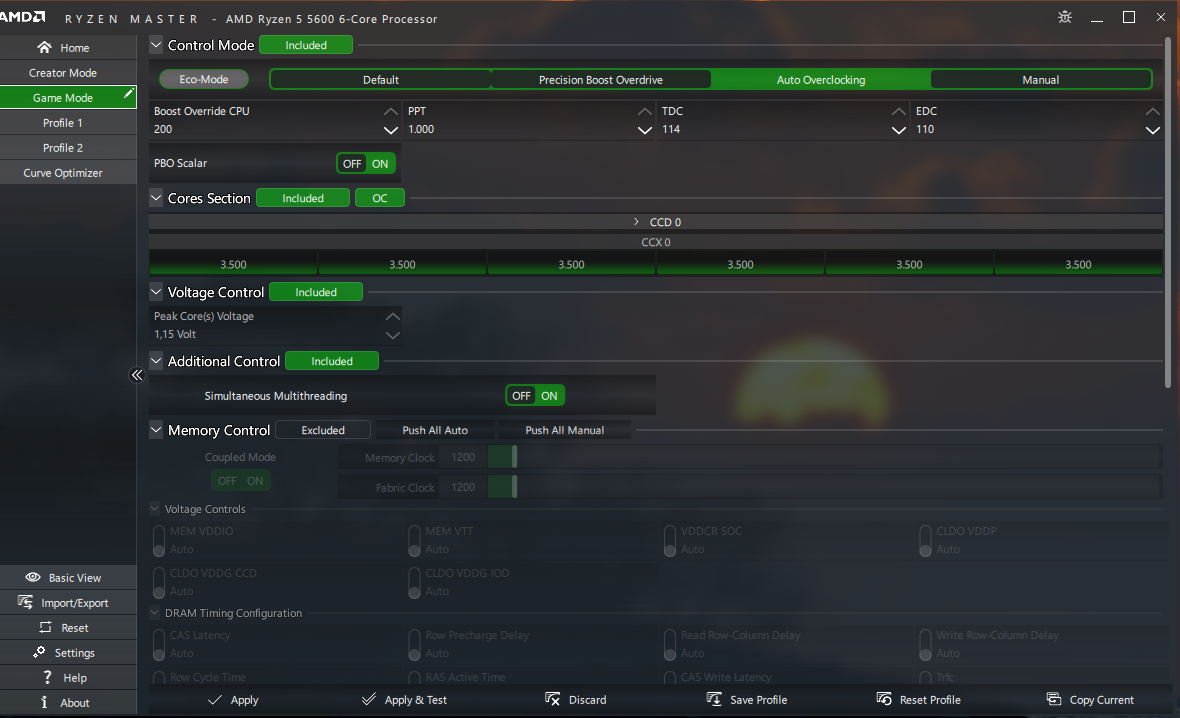Screen dimensions: 1180x718
Task: Collapse the sidebar with the double-chevron icon
Action: [x=137, y=375]
